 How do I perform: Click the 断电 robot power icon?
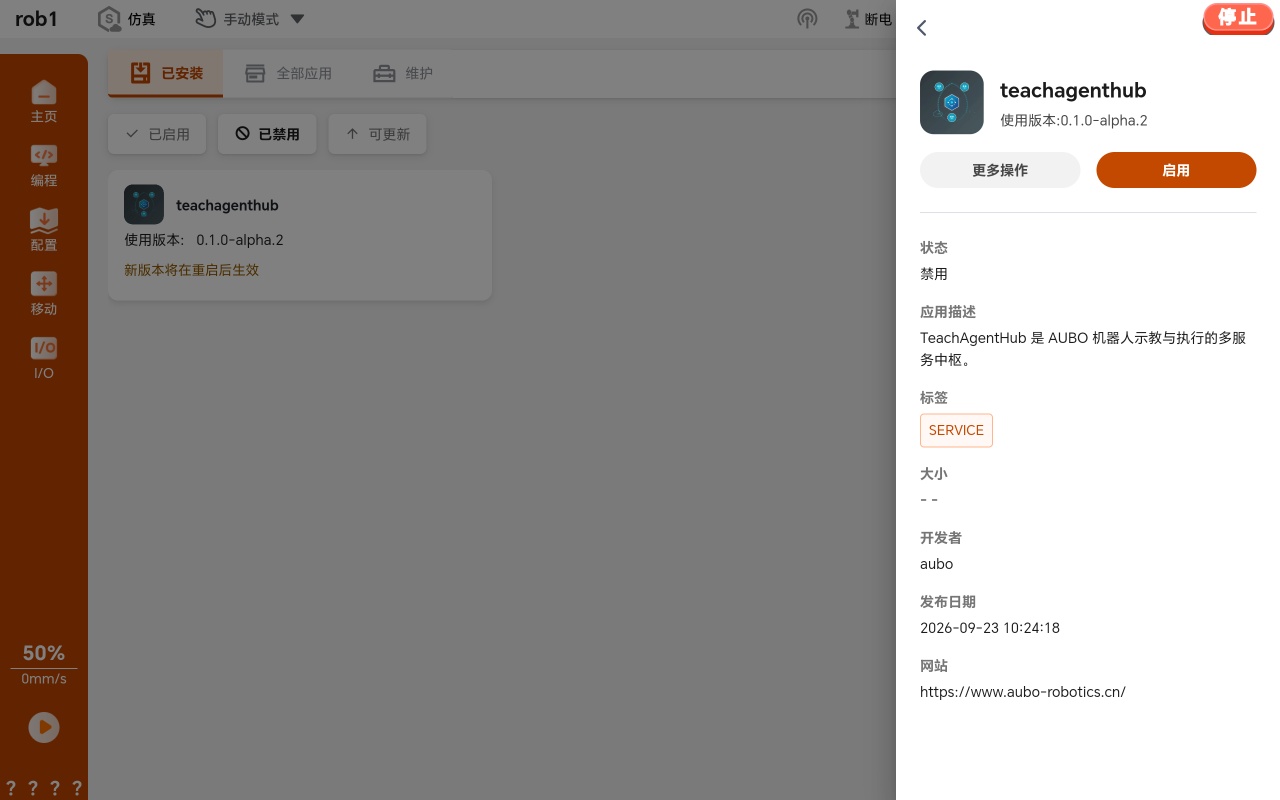853,19
